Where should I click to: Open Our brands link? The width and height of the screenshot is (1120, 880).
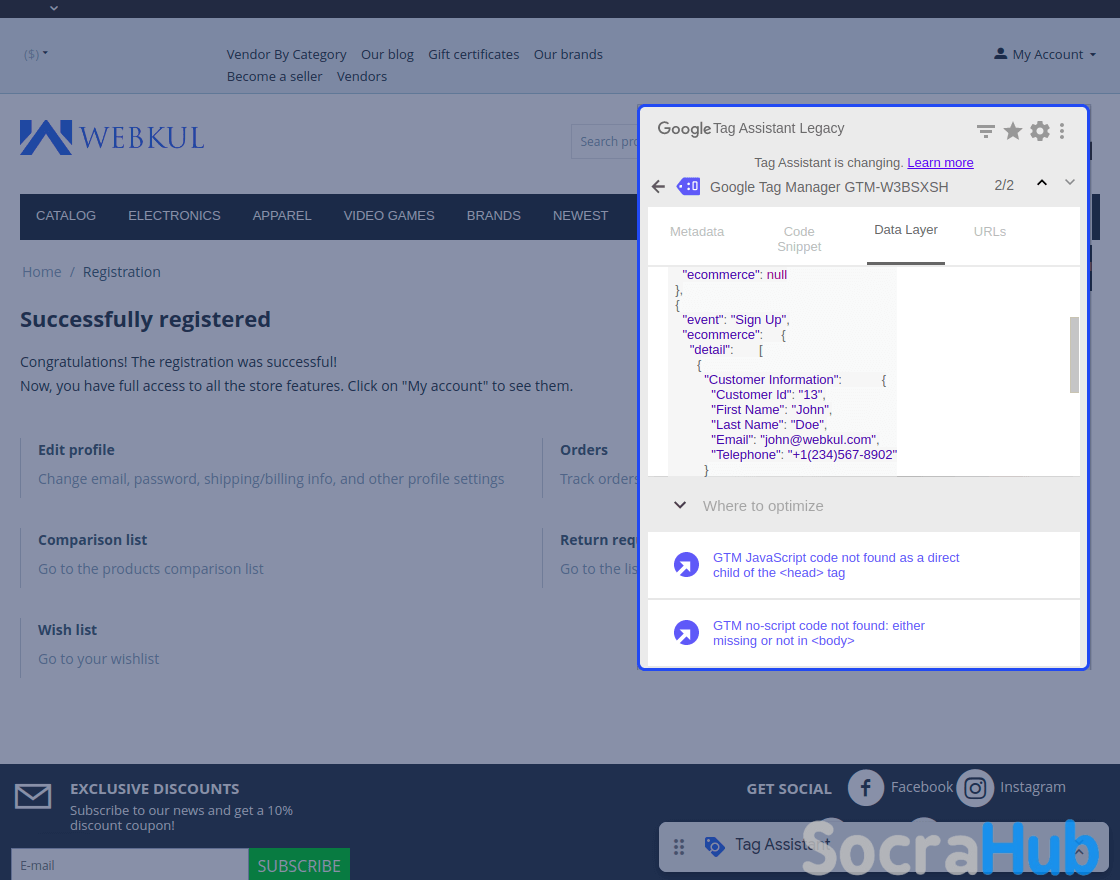[568, 54]
